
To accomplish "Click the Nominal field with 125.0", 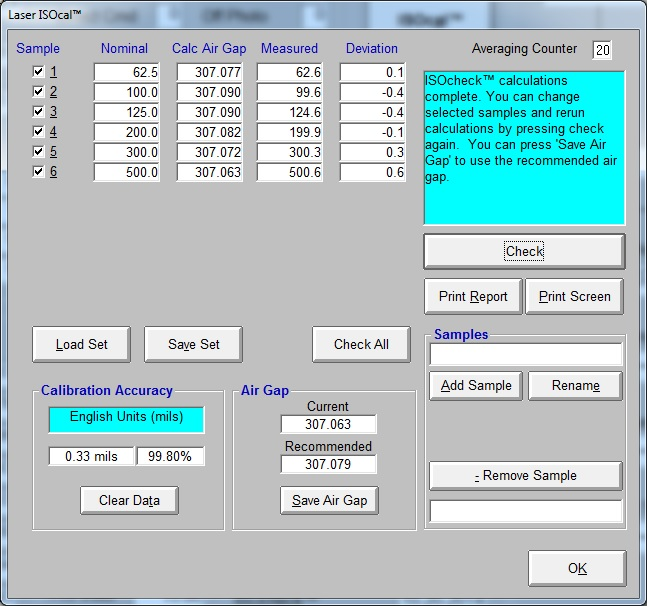I will tap(127, 112).
